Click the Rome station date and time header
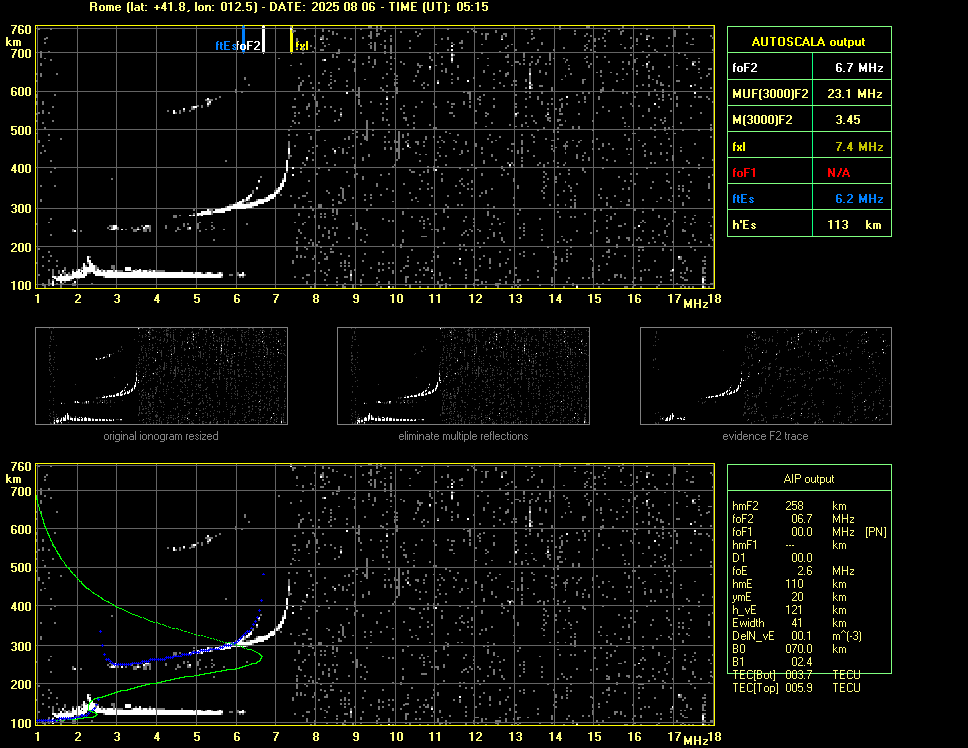 (x=288, y=7)
